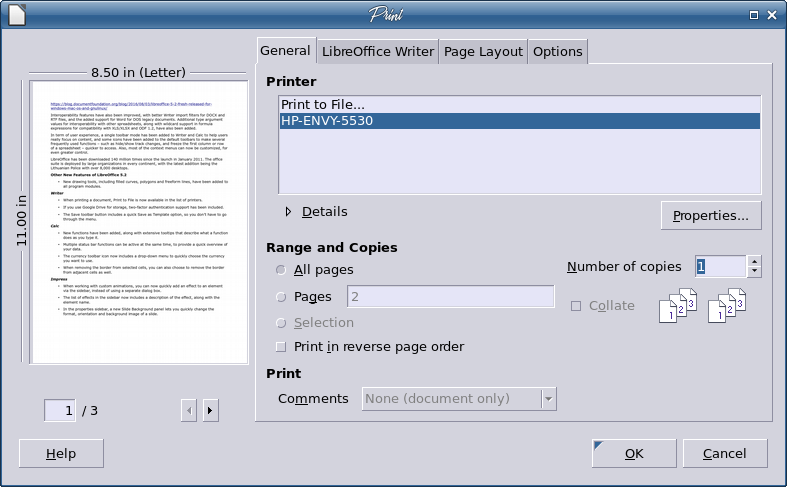The height and width of the screenshot is (487, 787).
Task: Click the second page-stack collate icon
Action: point(727,305)
